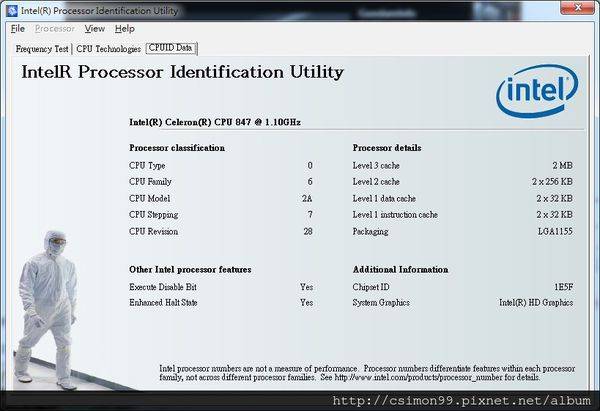Screen dimensions: 600x411
Task: Click the 1E5F chipset value
Action: (x=564, y=287)
